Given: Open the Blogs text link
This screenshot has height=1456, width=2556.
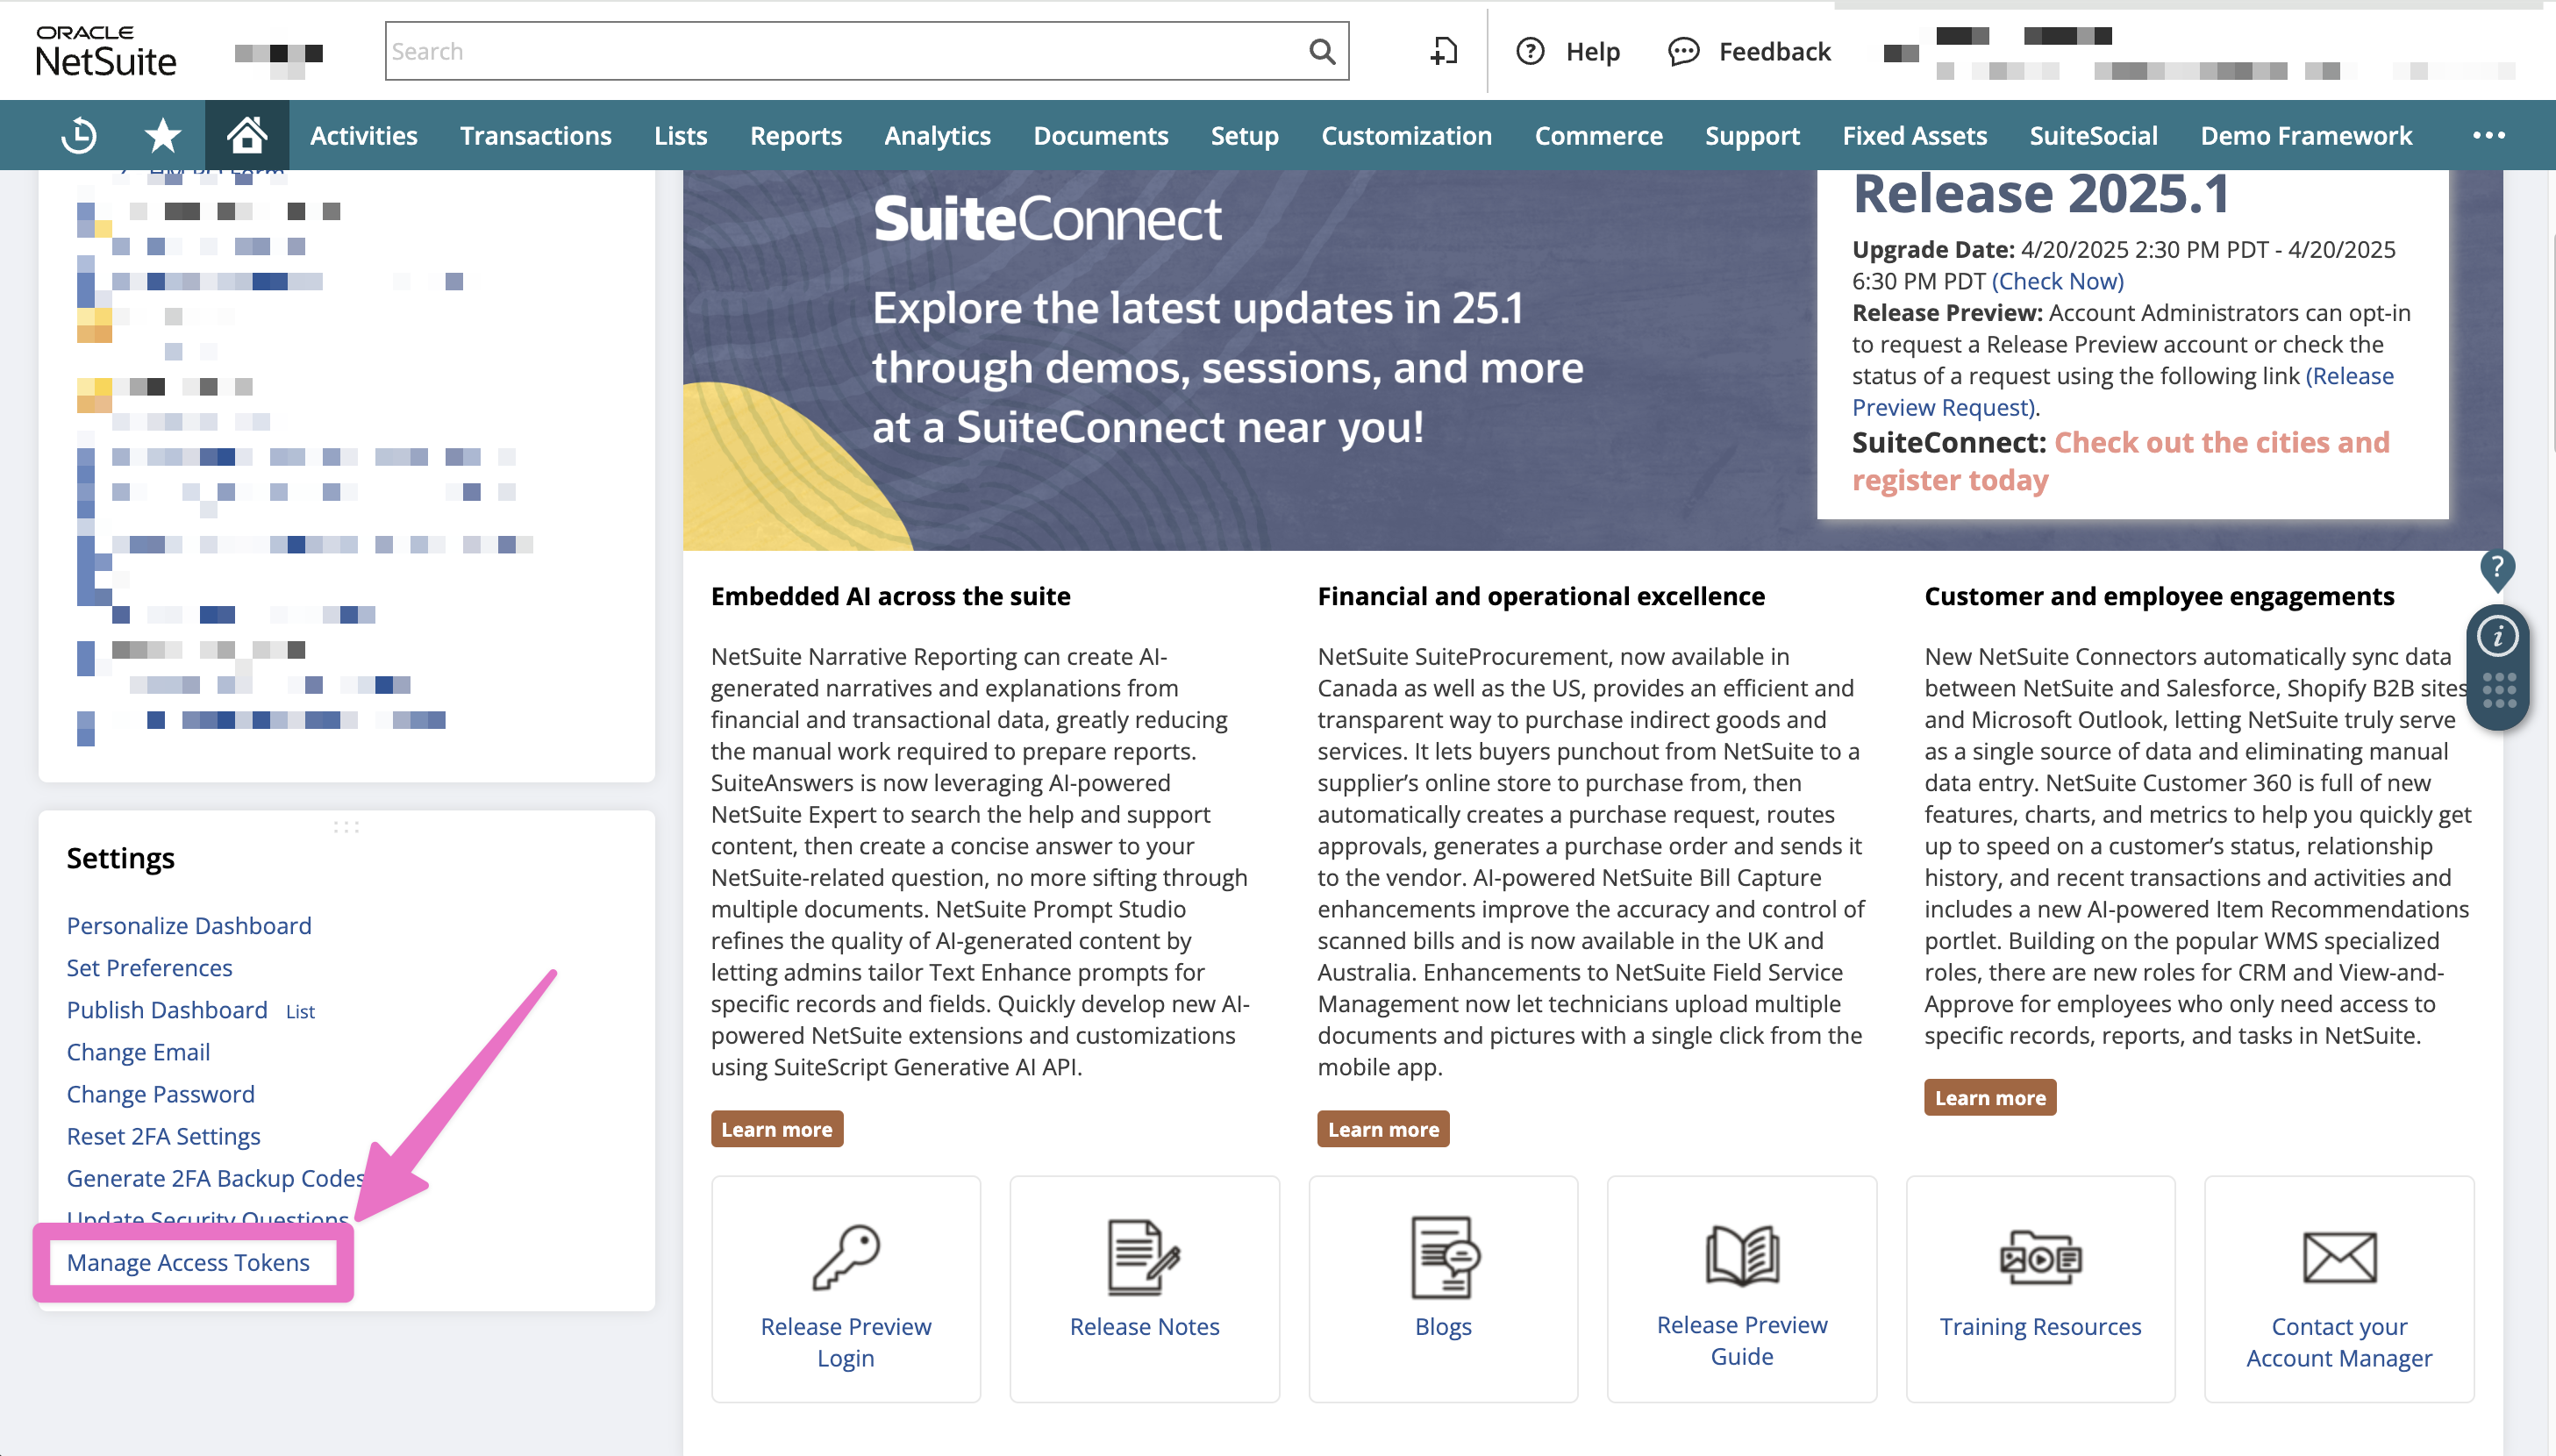Looking at the screenshot, I should [1443, 1326].
